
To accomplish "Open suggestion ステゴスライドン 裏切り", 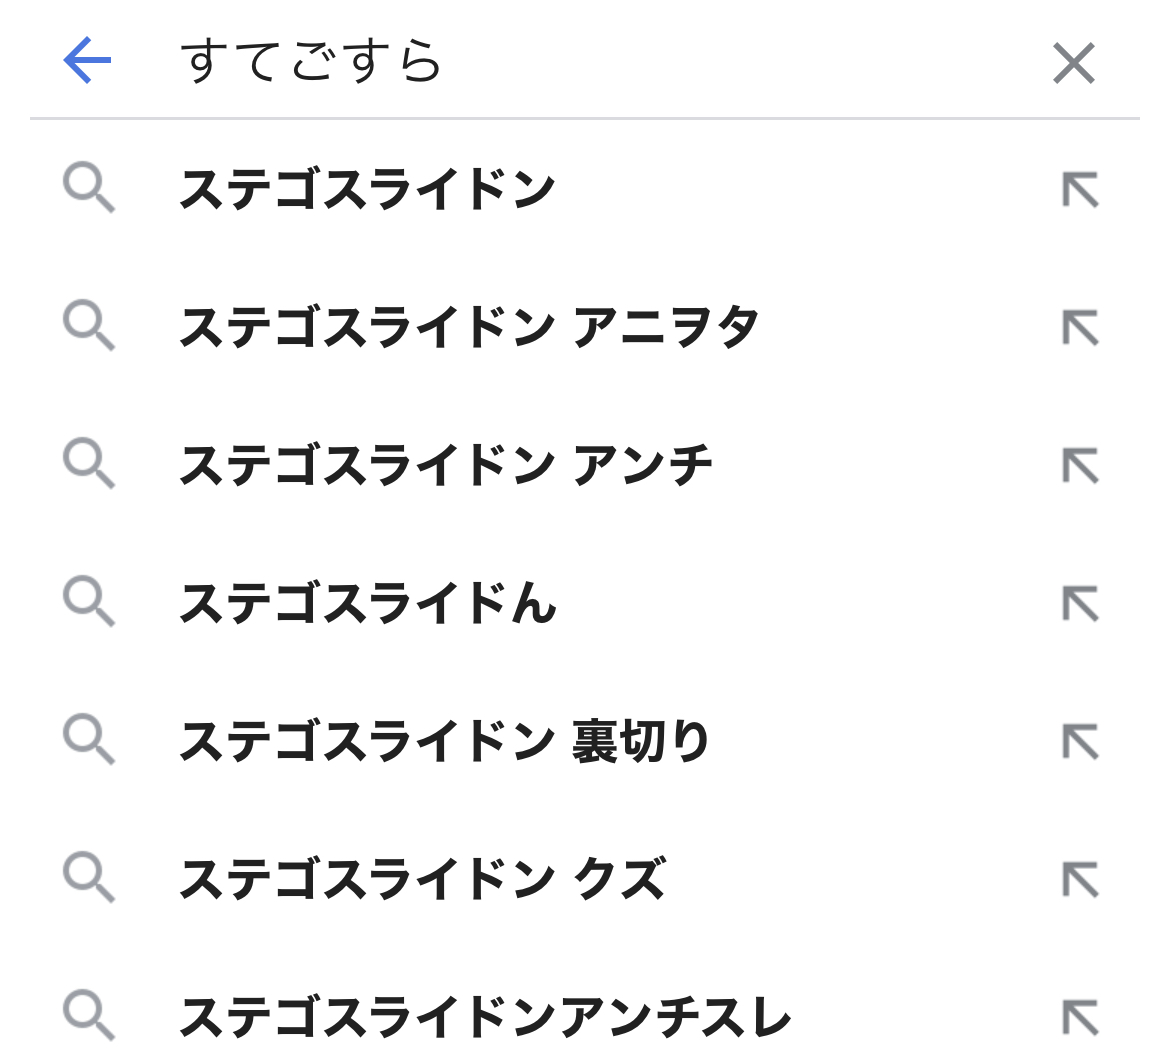I will click(444, 741).
